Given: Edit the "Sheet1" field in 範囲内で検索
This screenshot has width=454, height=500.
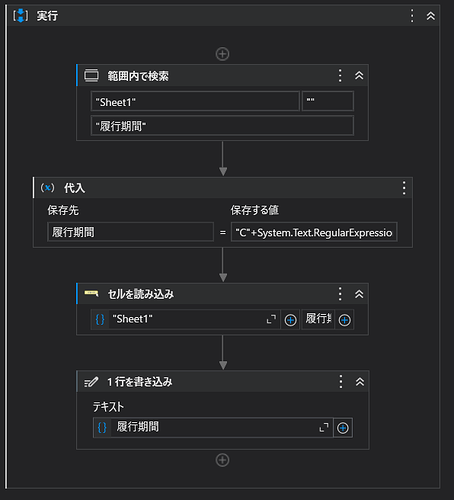Looking at the screenshot, I should point(195,101).
